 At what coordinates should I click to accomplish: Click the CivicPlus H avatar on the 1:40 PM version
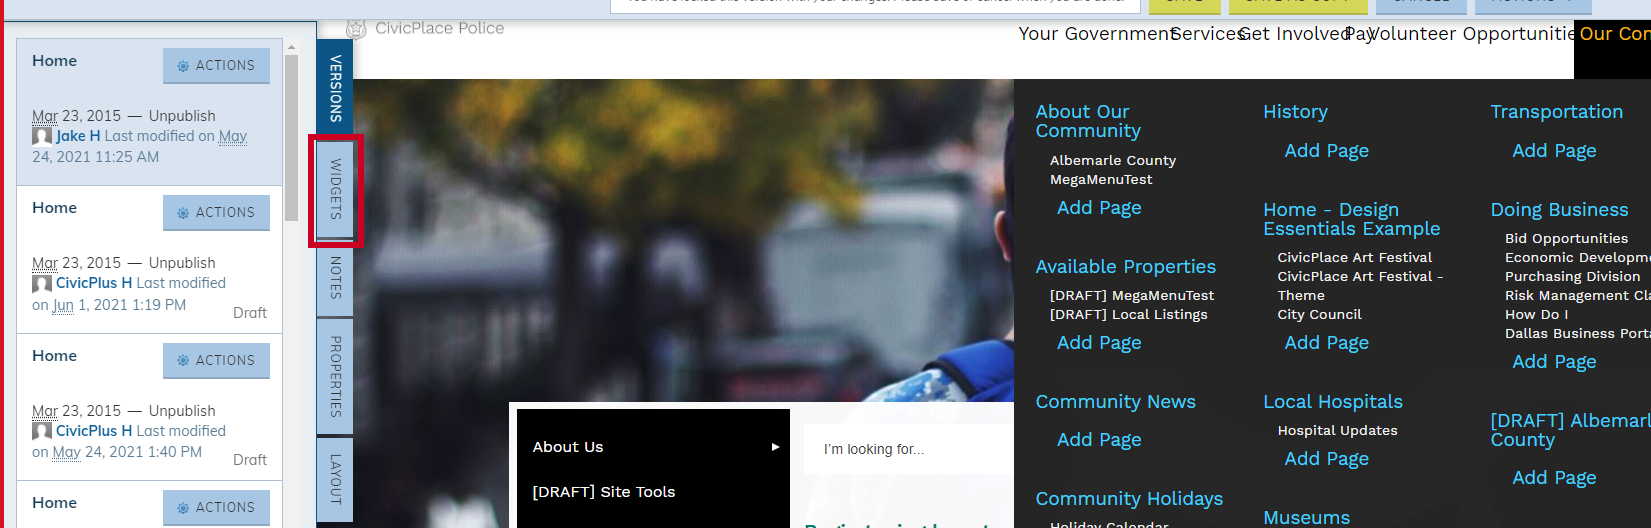[42, 431]
